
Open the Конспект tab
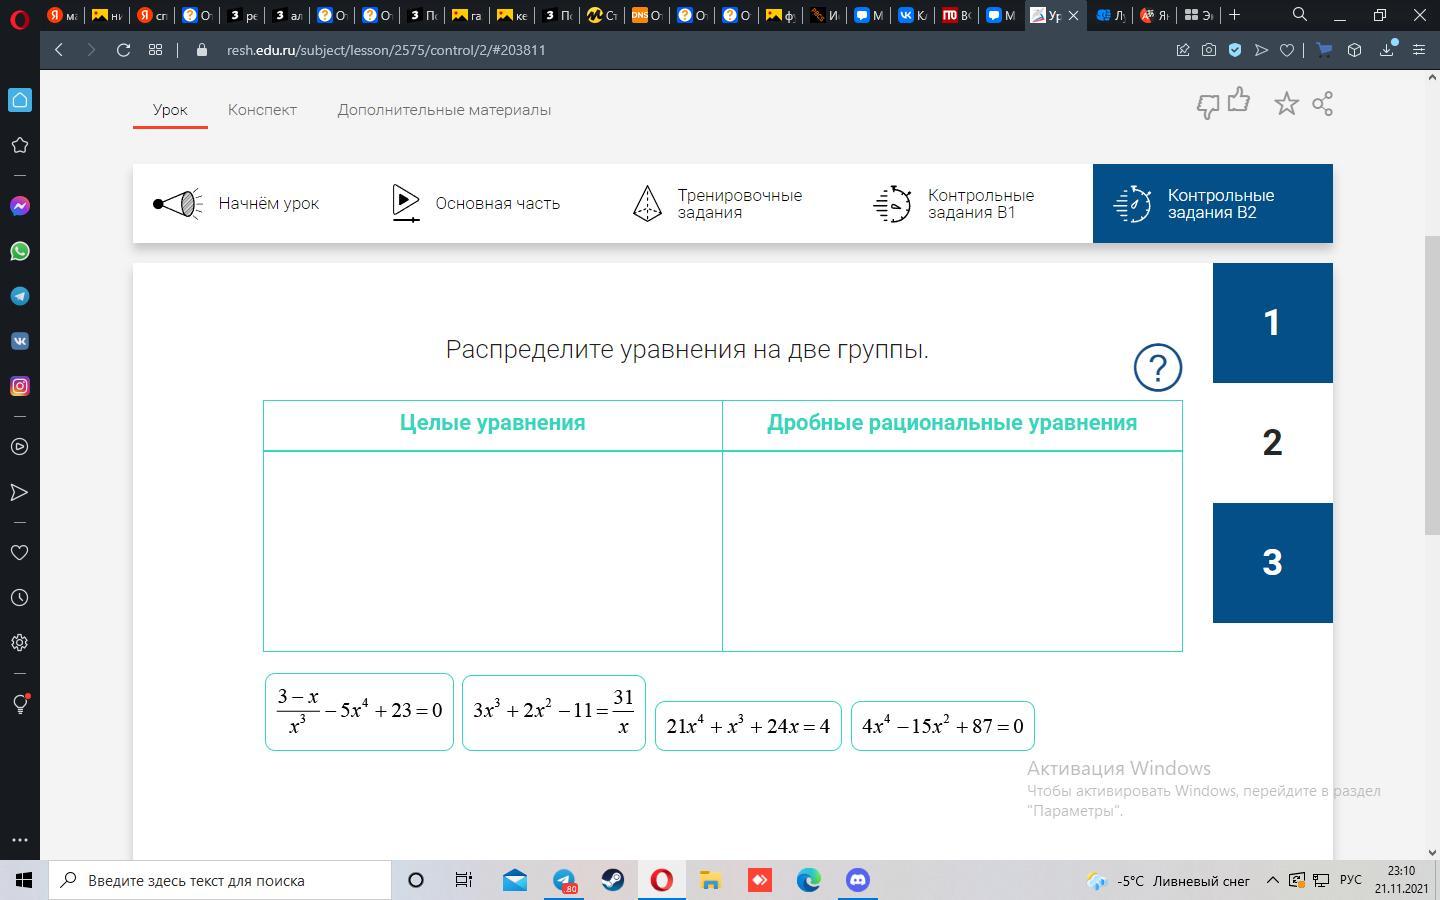pyautogui.click(x=262, y=110)
